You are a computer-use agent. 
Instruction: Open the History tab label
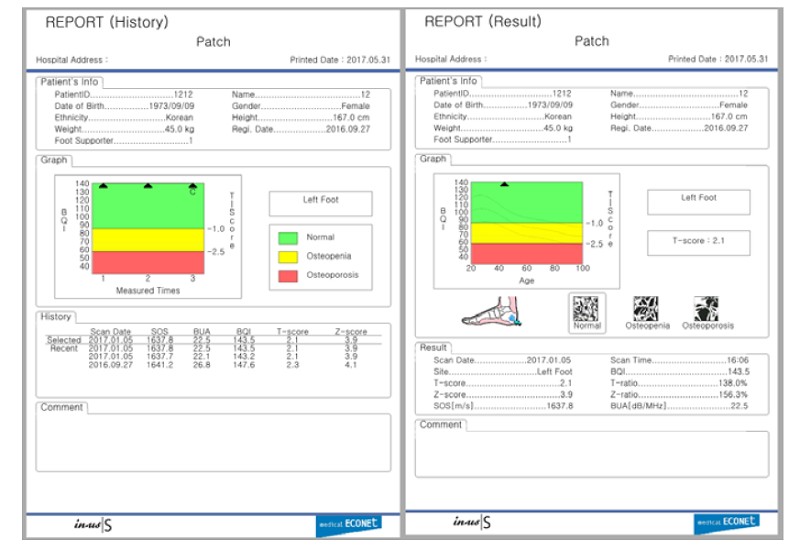[x=55, y=316]
